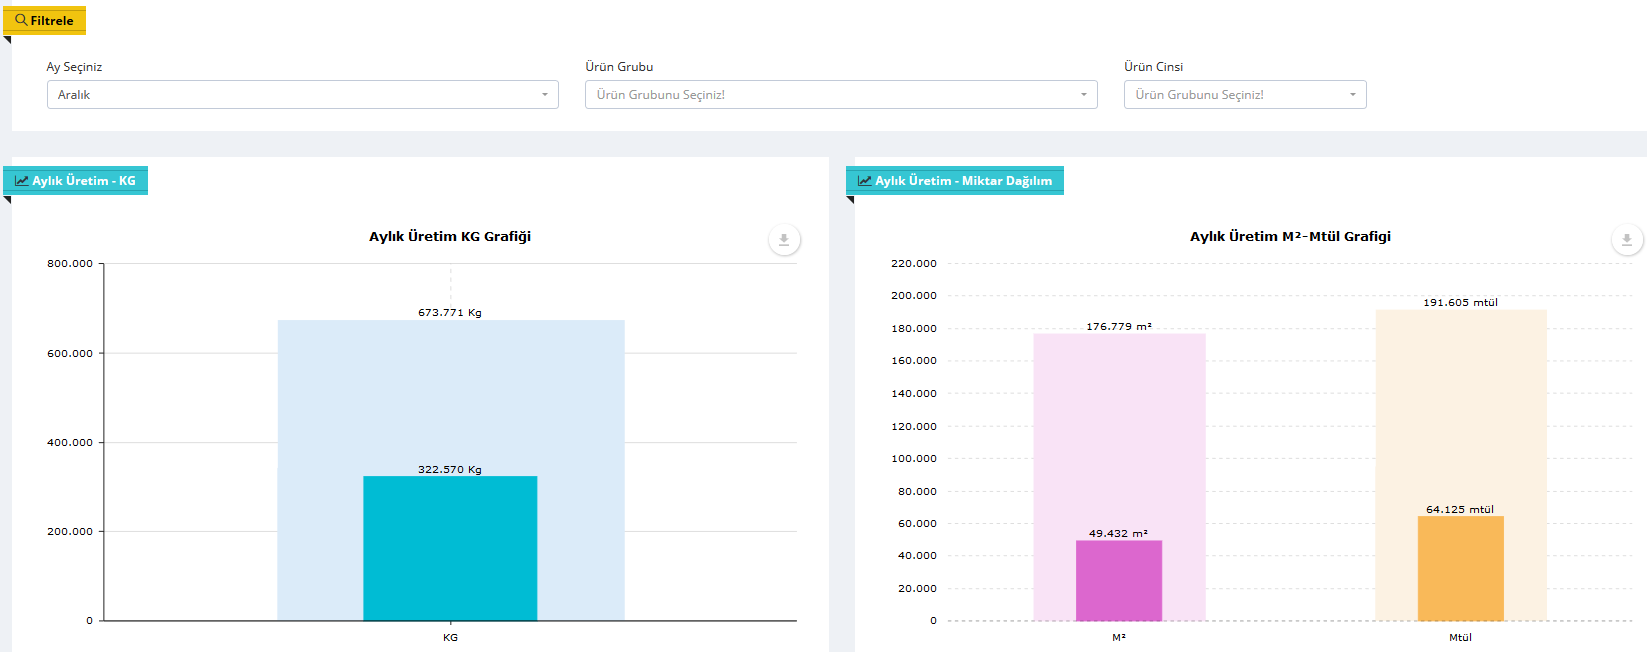Click the light pink 176.779 m² bar
Image resolution: width=1647 pixels, height=652 pixels.
click(x=1119, y=430)
